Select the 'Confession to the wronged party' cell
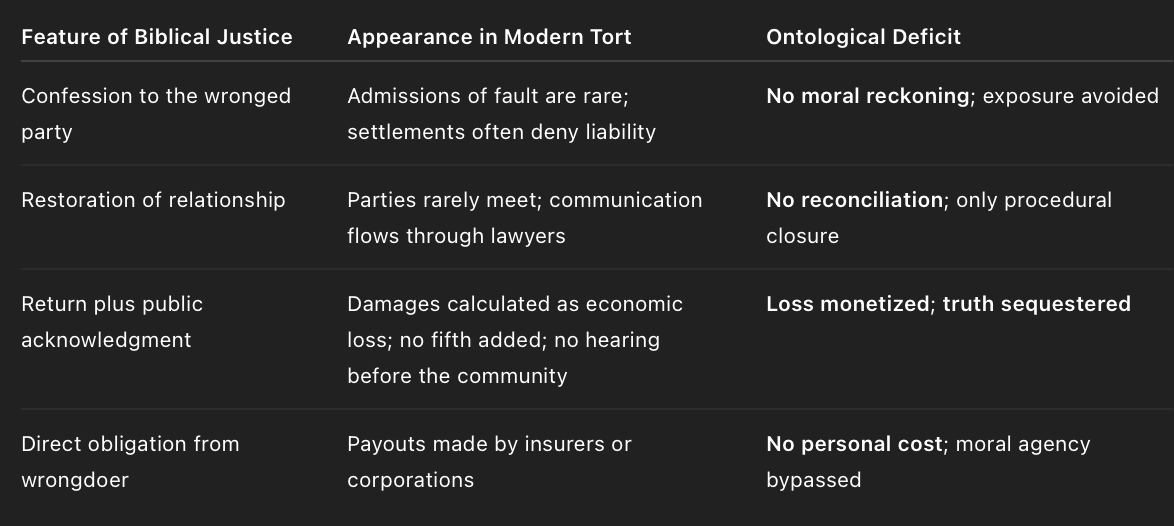Screen dimensions: 1174x526 coord(156,114)
